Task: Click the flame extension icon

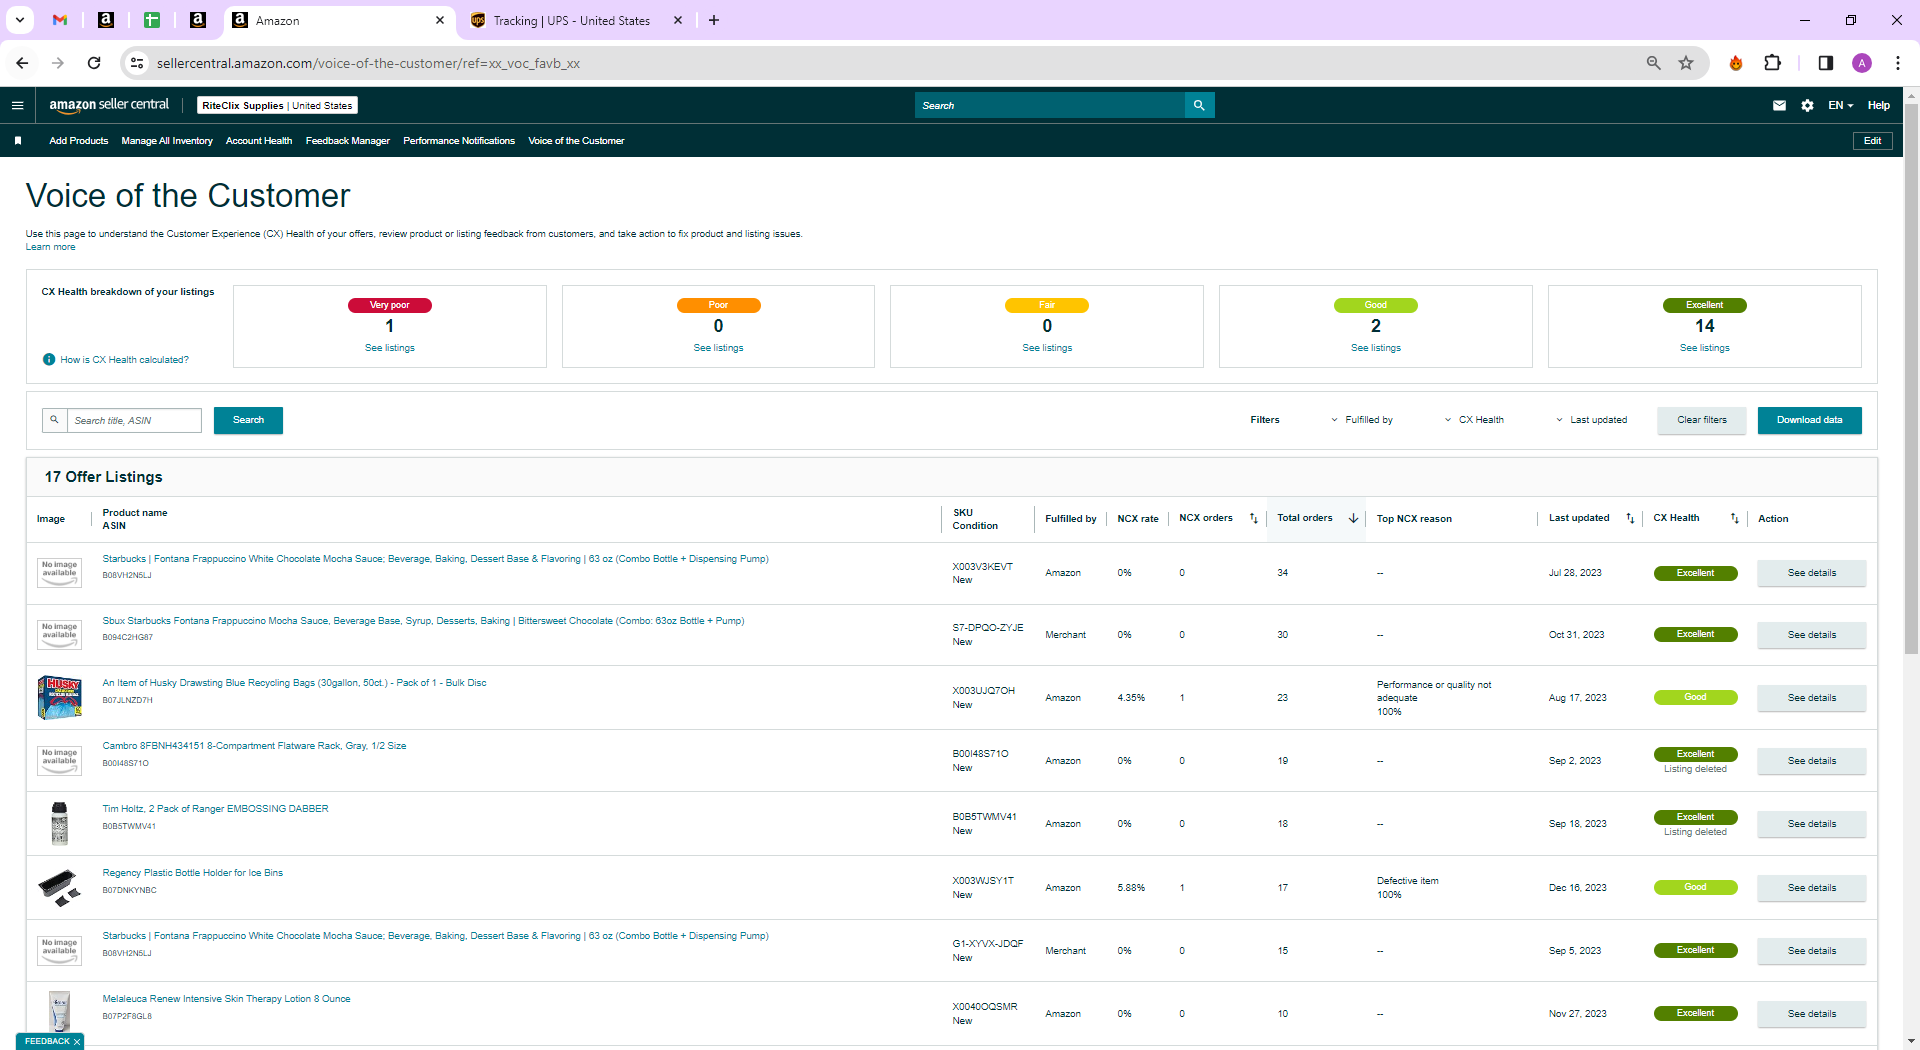Action: pos(1736,63)
